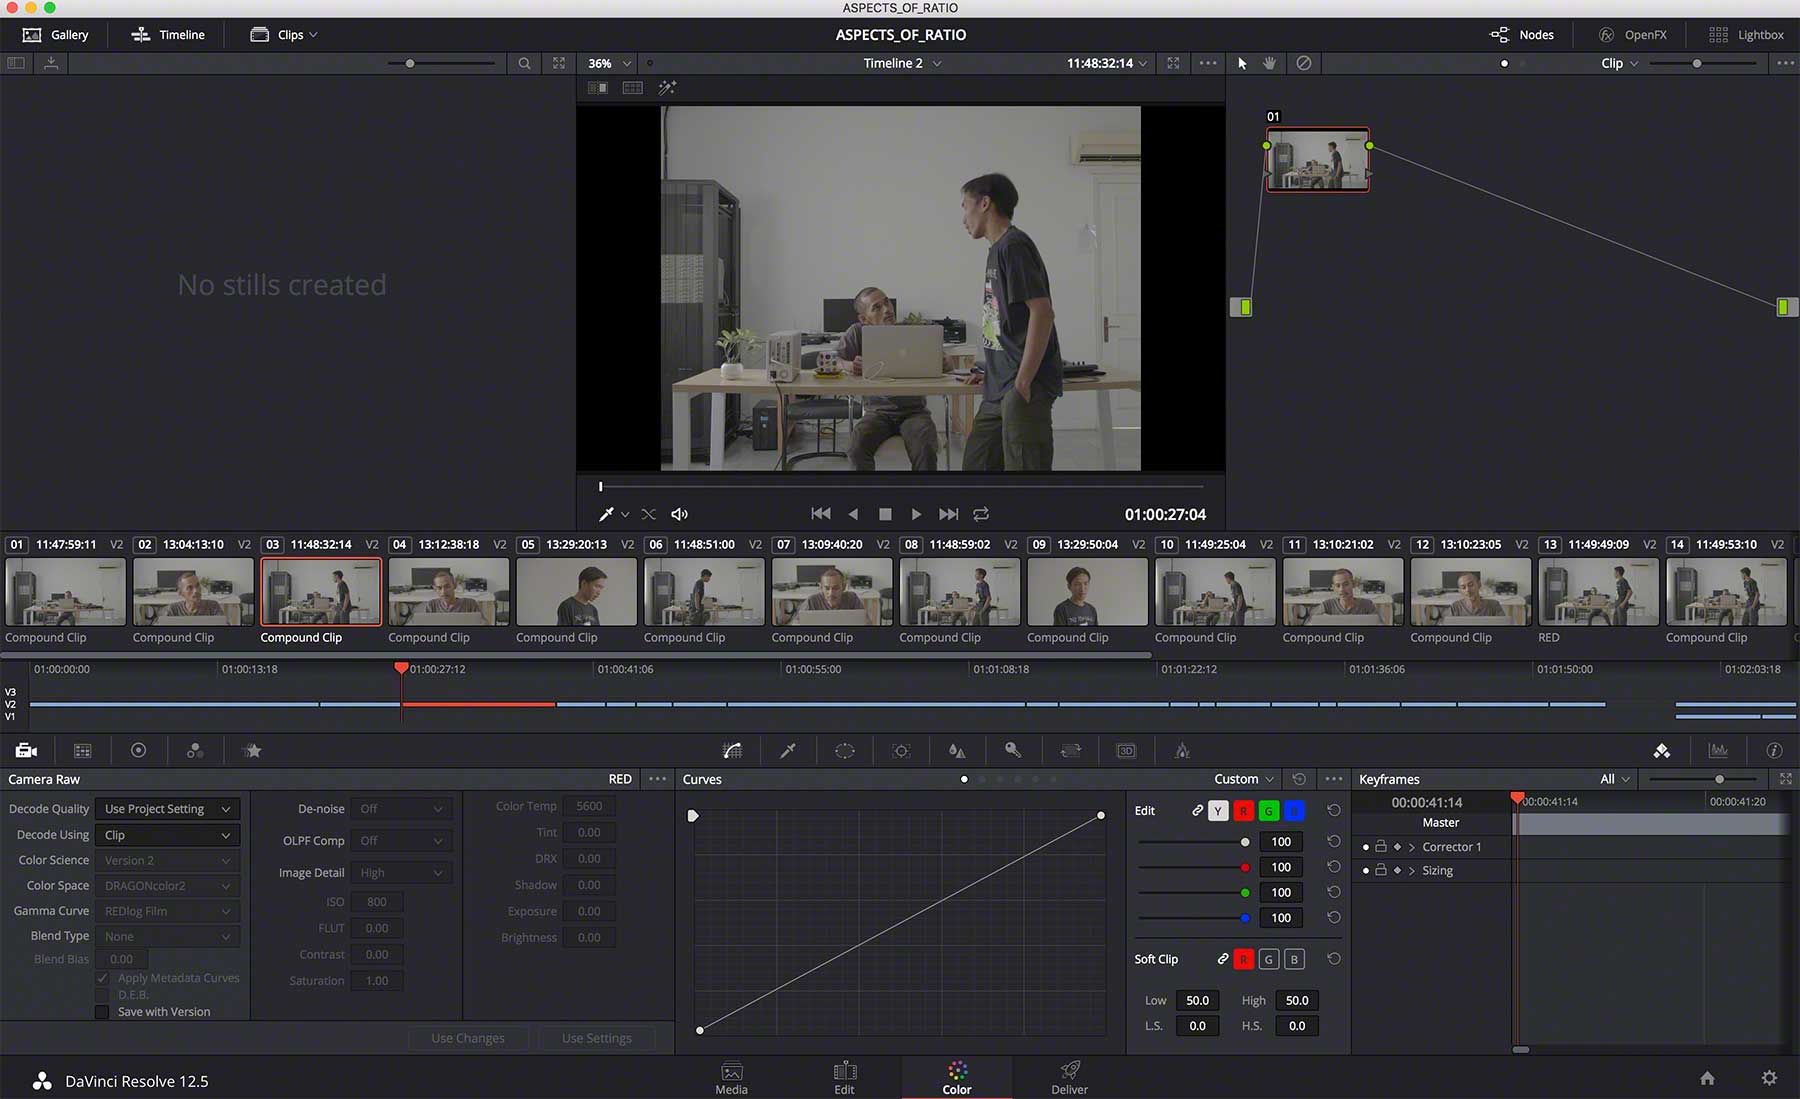The height and width of the screenshot is (1099, 1800).
Task: Open the Motion Effects palette icon
Action: click(252, 750)
